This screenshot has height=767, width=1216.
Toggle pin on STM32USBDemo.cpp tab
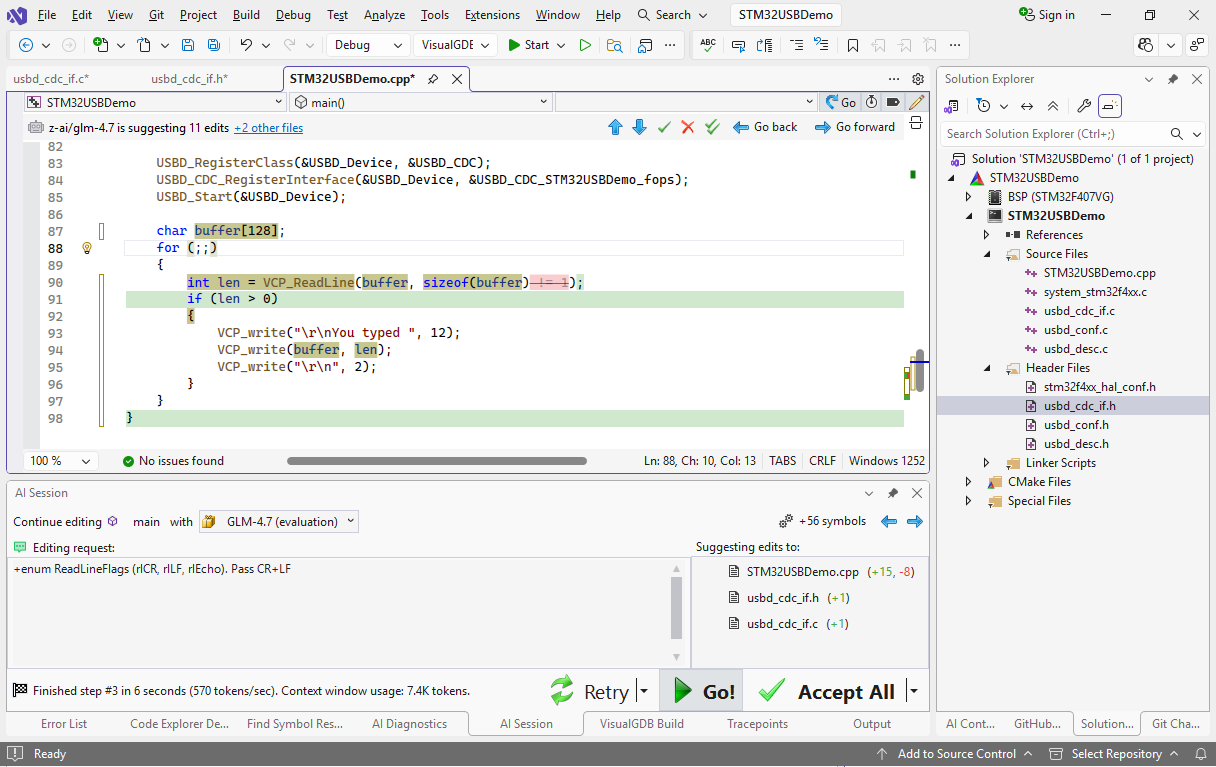coord(433,79)
